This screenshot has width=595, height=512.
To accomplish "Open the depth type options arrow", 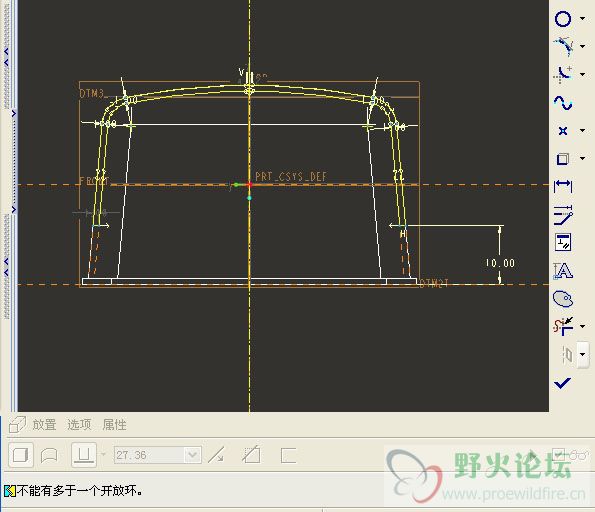I will (103, 454).
